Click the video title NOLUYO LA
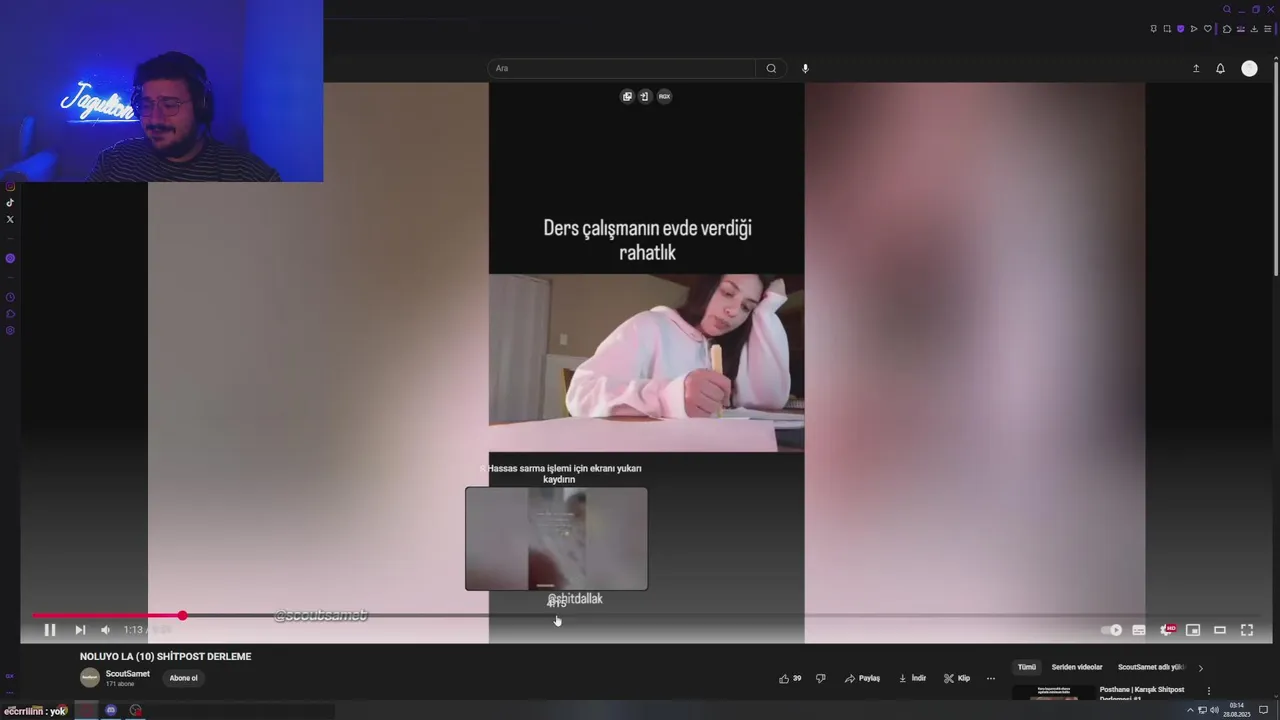Screen dimensions: 1280x720 [165, 657]
